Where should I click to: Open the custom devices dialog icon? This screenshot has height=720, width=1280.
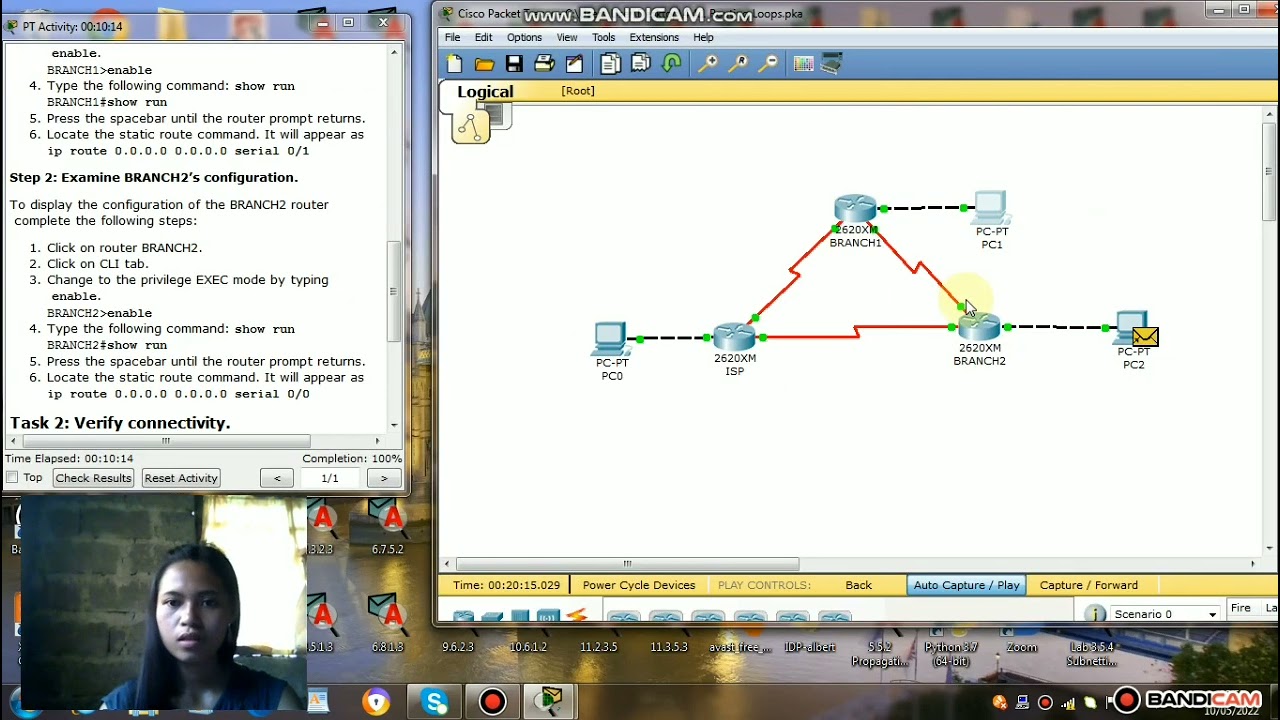[832, 64]
